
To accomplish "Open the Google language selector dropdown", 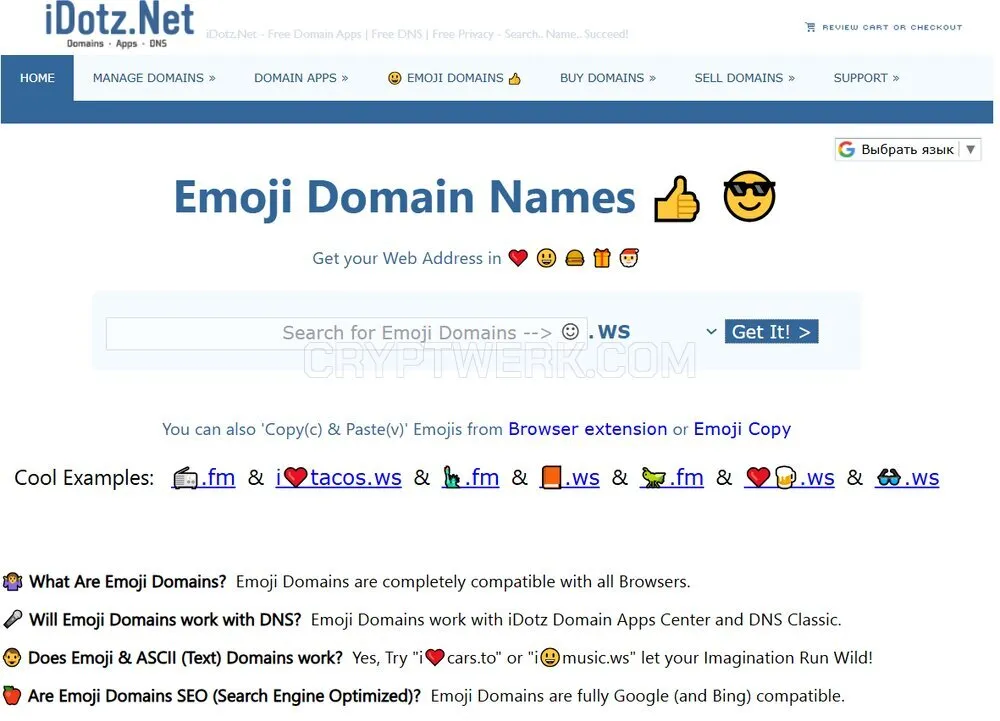I will (x=908, y=149).
